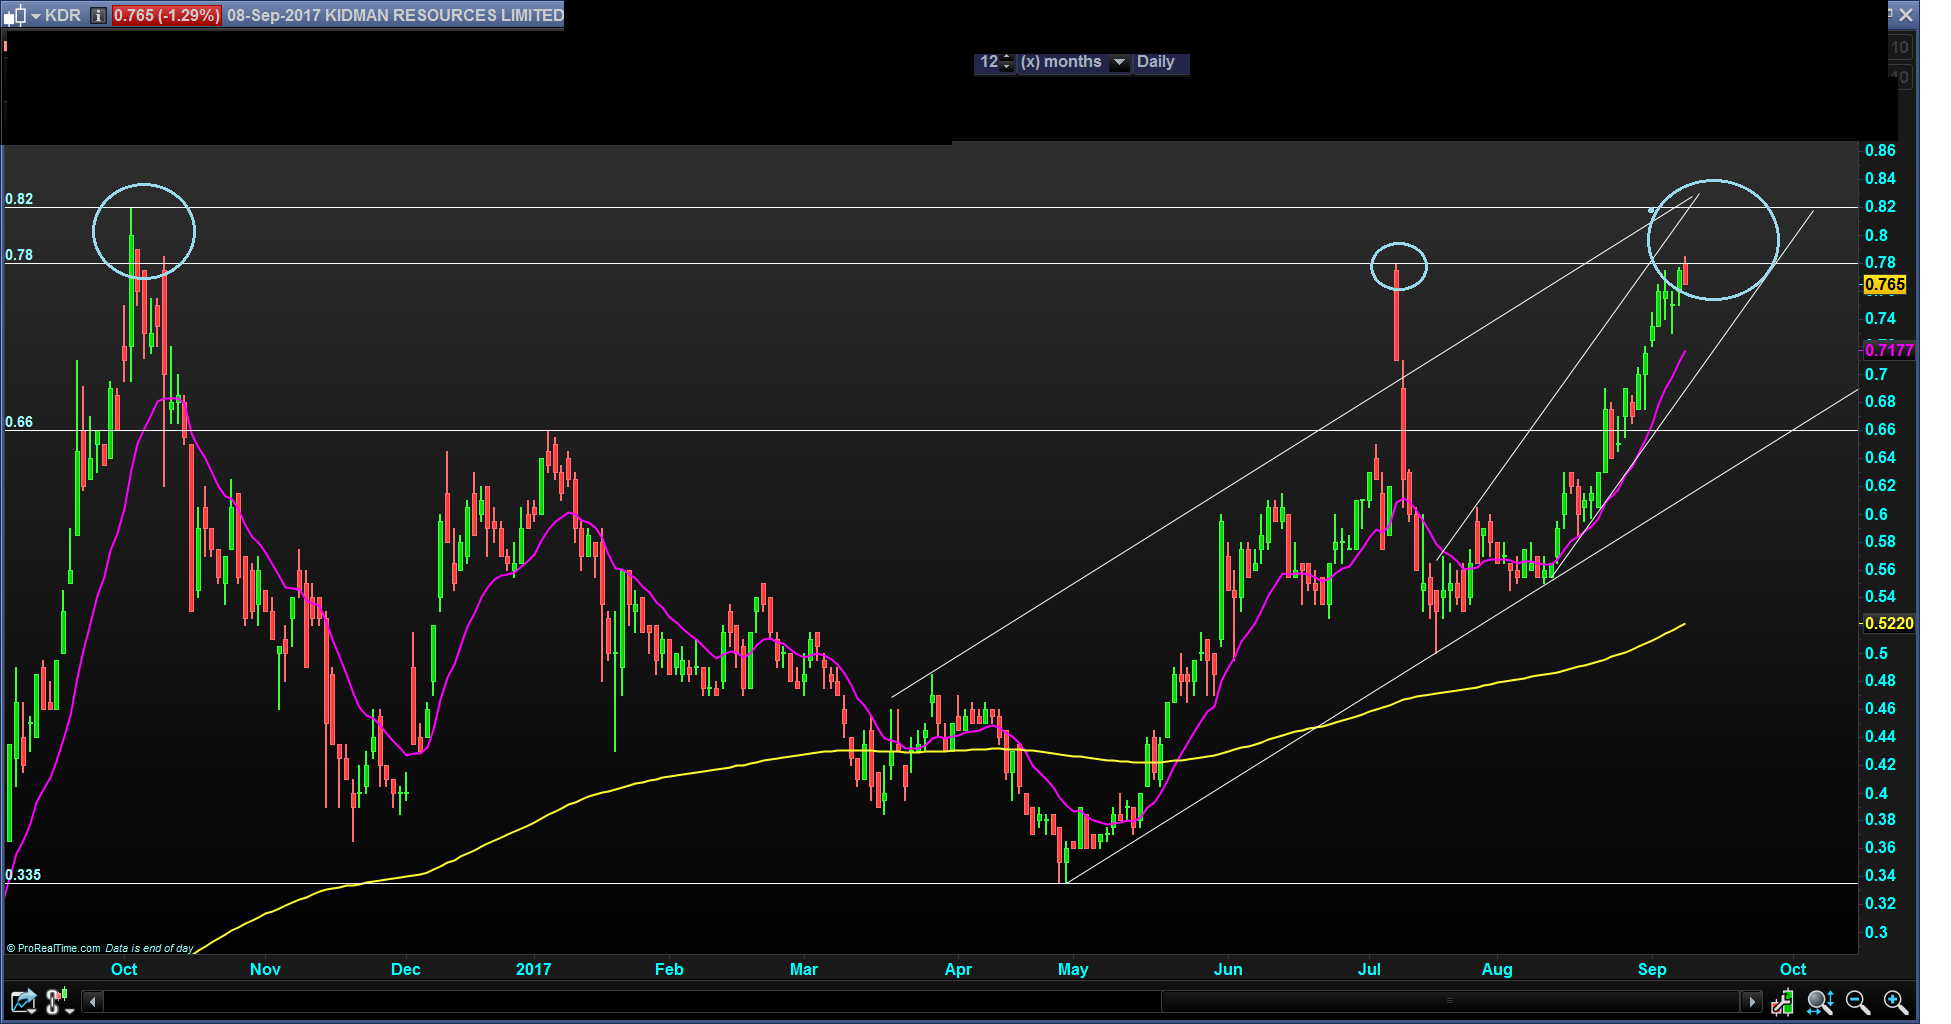Click the 2017 year label on time axis

pyautogui.click(x=533, y=969)
